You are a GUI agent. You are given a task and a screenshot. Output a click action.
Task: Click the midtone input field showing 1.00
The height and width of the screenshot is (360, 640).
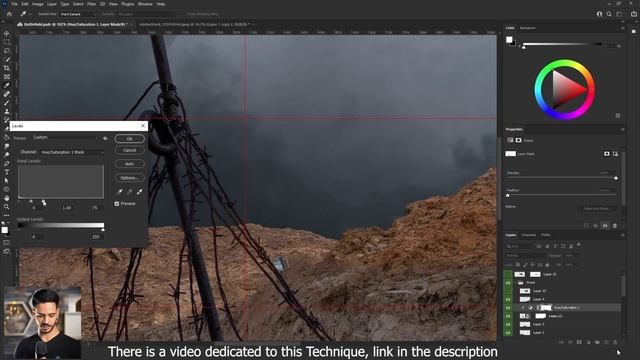(x=67, y=208)
